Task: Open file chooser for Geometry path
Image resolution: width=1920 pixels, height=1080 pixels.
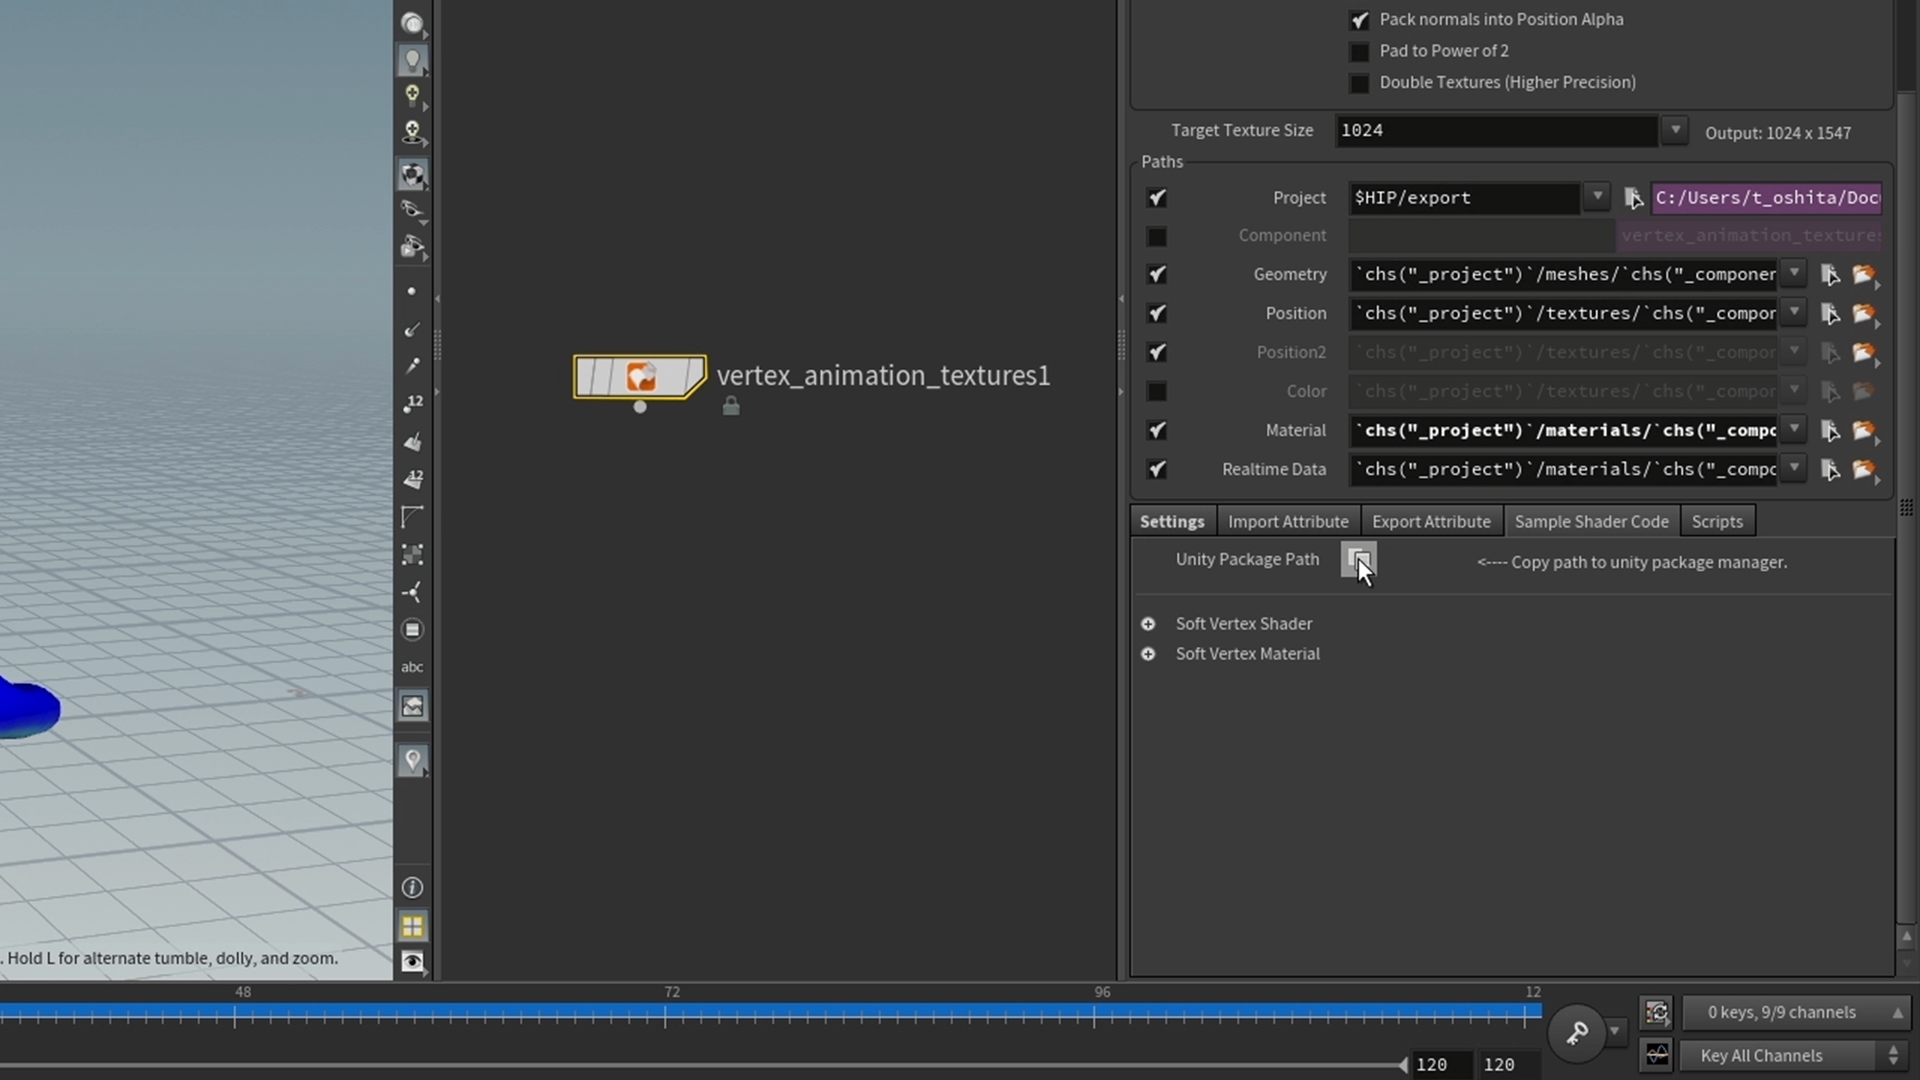Action: pyautogui.click(x=1863, y=274)
